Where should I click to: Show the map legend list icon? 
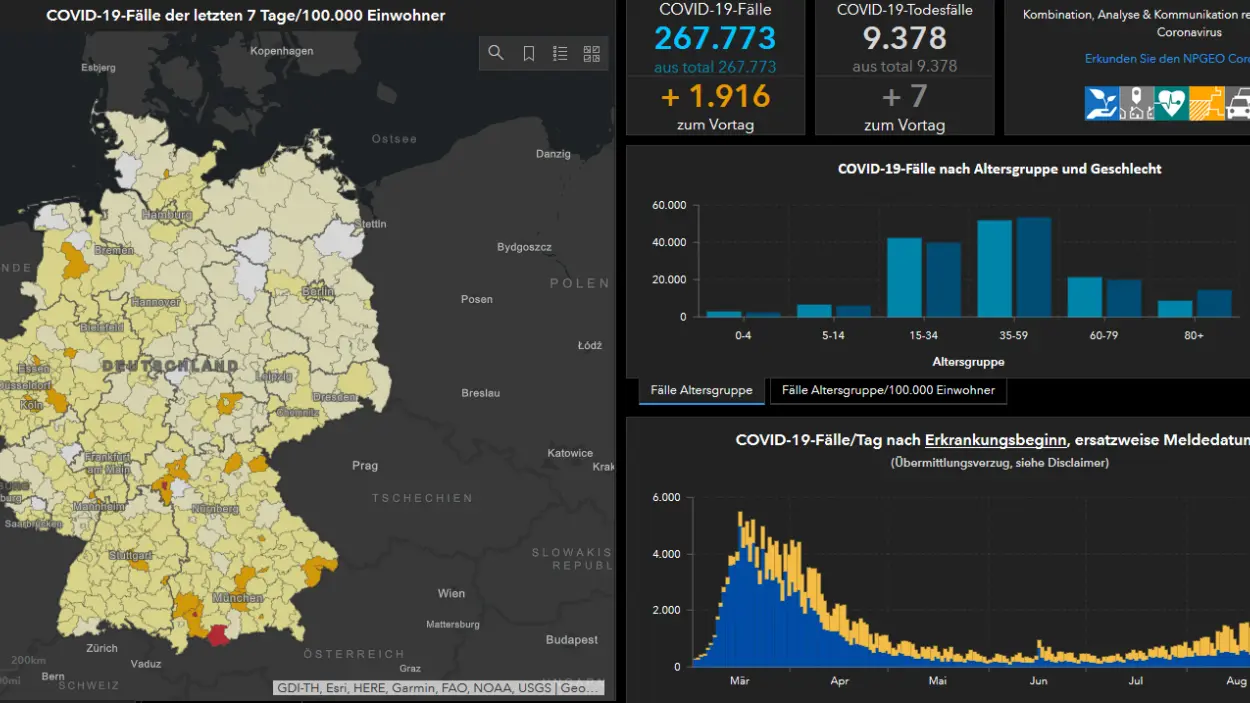coord(560,53)
